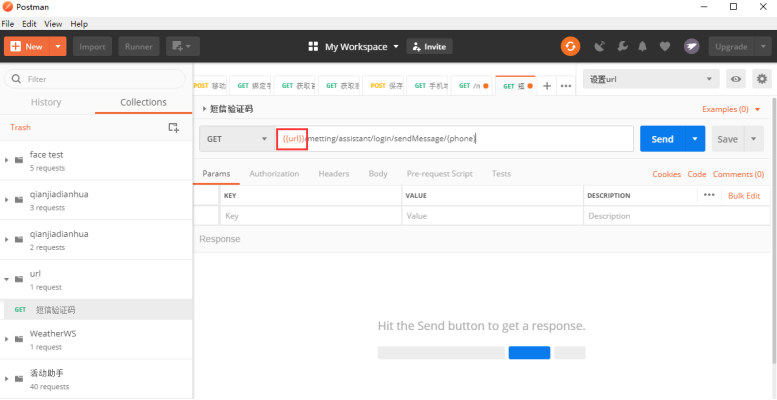The height and width of the screenshot is (400, 777).
Task: Open the Send dropdown arrow
Action: point(695,139)
